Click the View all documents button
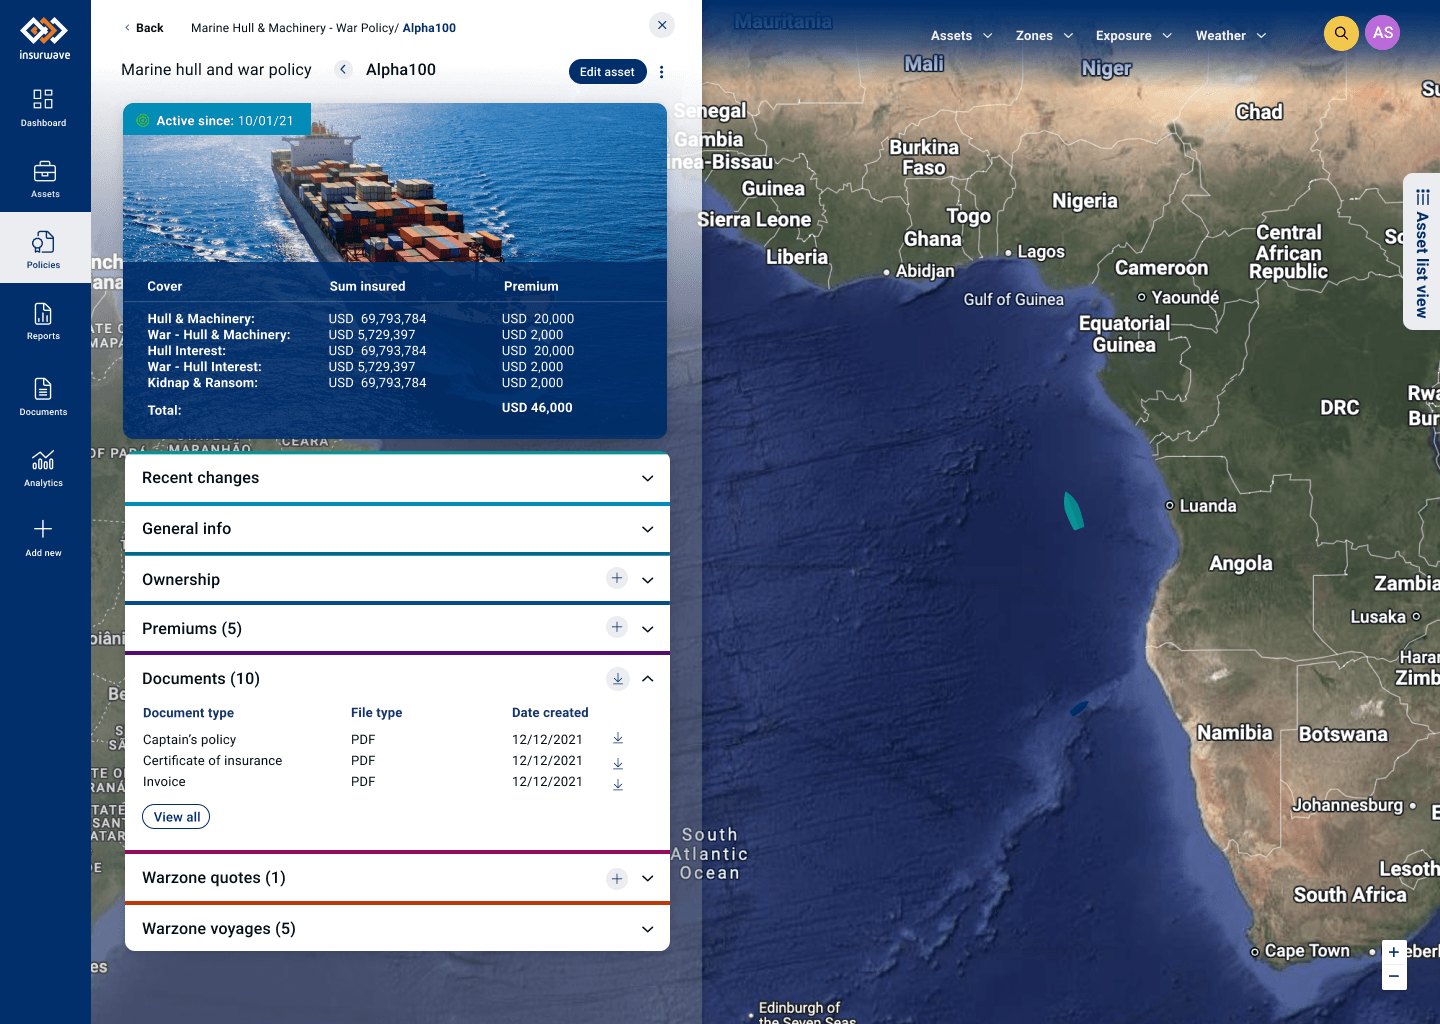 pos(177,817)
